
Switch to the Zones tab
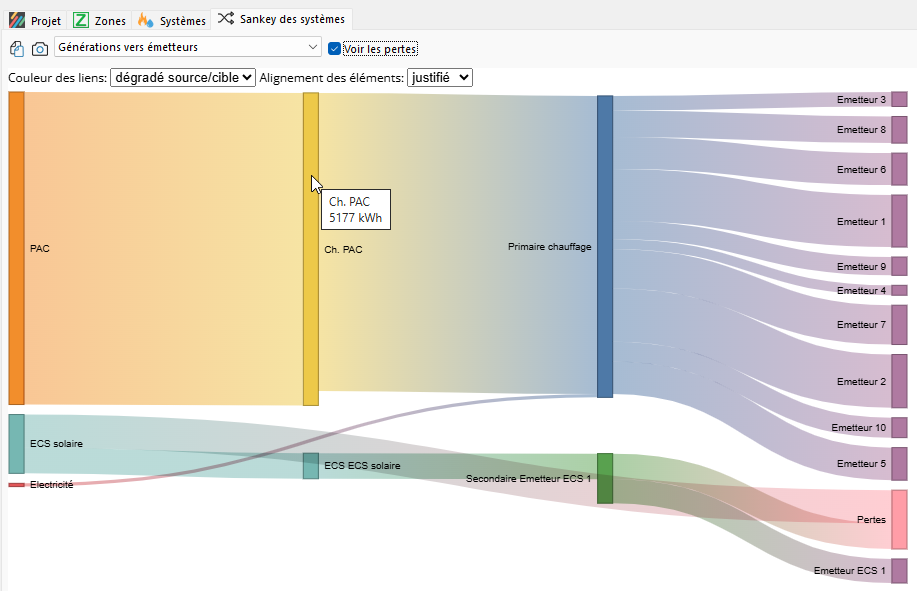100,20
